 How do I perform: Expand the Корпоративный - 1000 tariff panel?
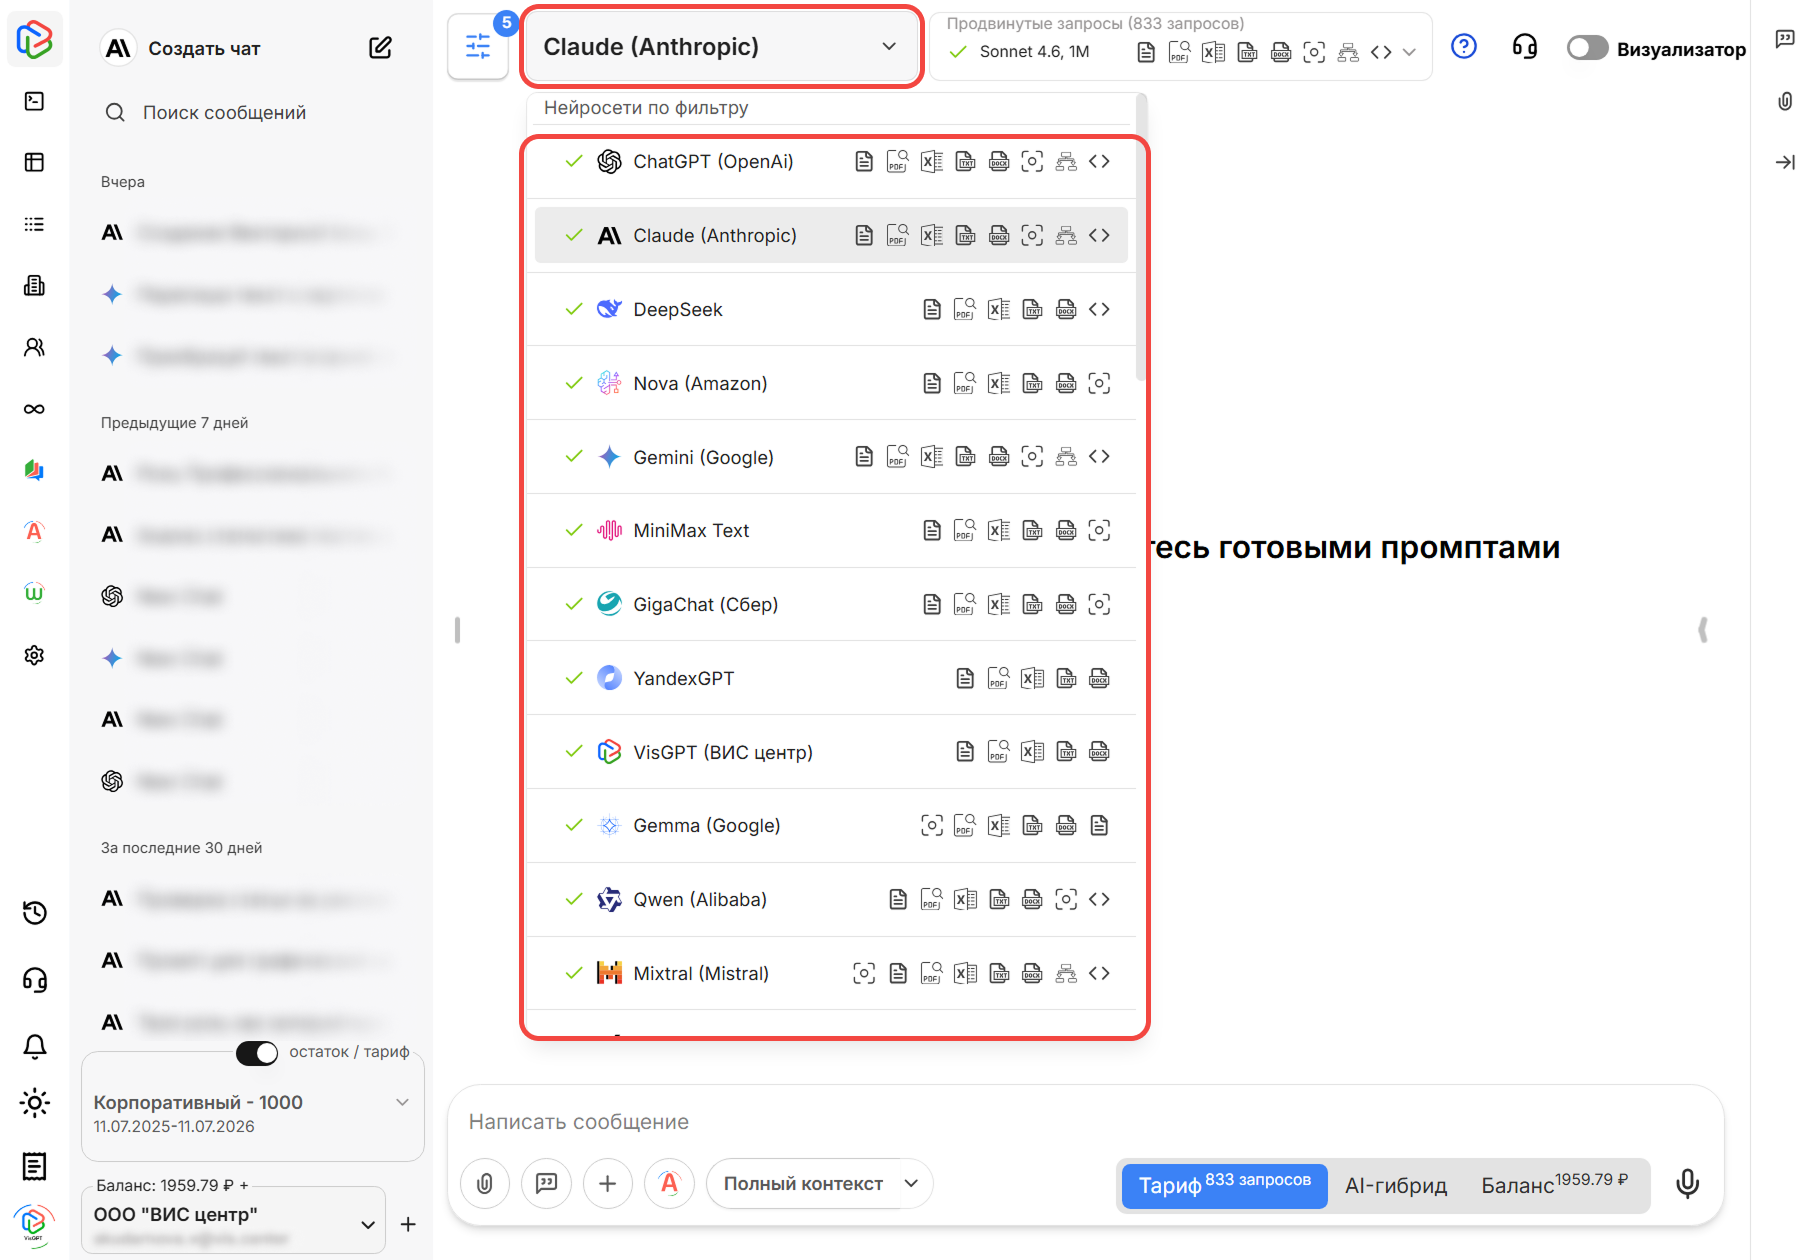(x=402, y=1102)
